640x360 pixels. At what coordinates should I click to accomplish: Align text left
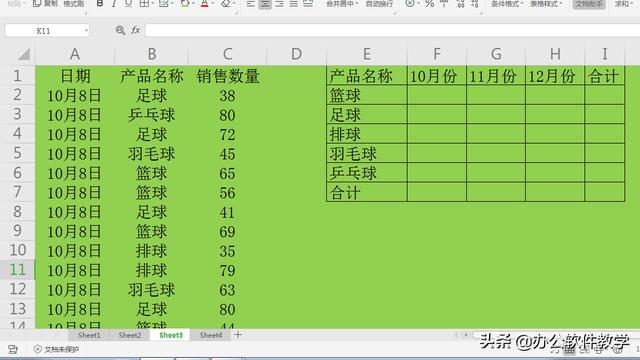[251, 4]
